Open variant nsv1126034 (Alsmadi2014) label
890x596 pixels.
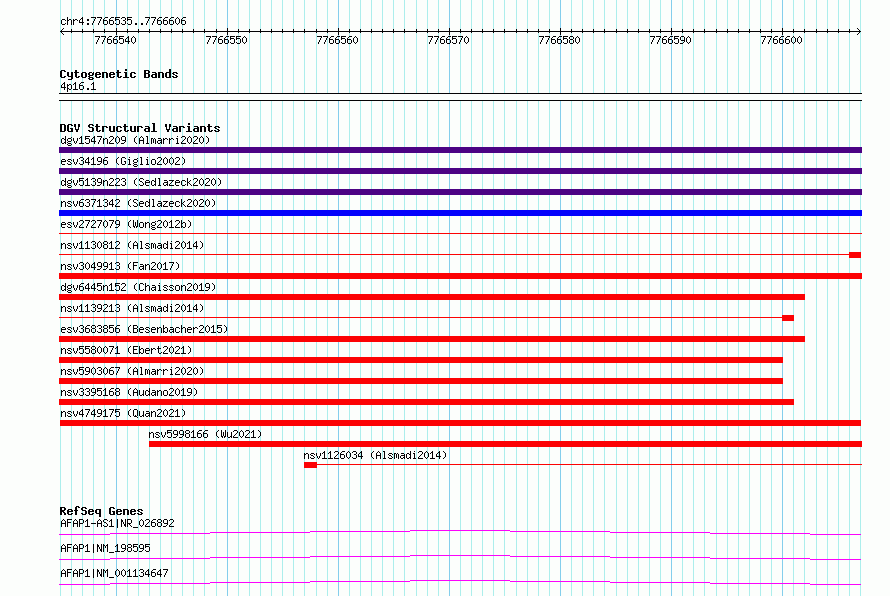375,455
